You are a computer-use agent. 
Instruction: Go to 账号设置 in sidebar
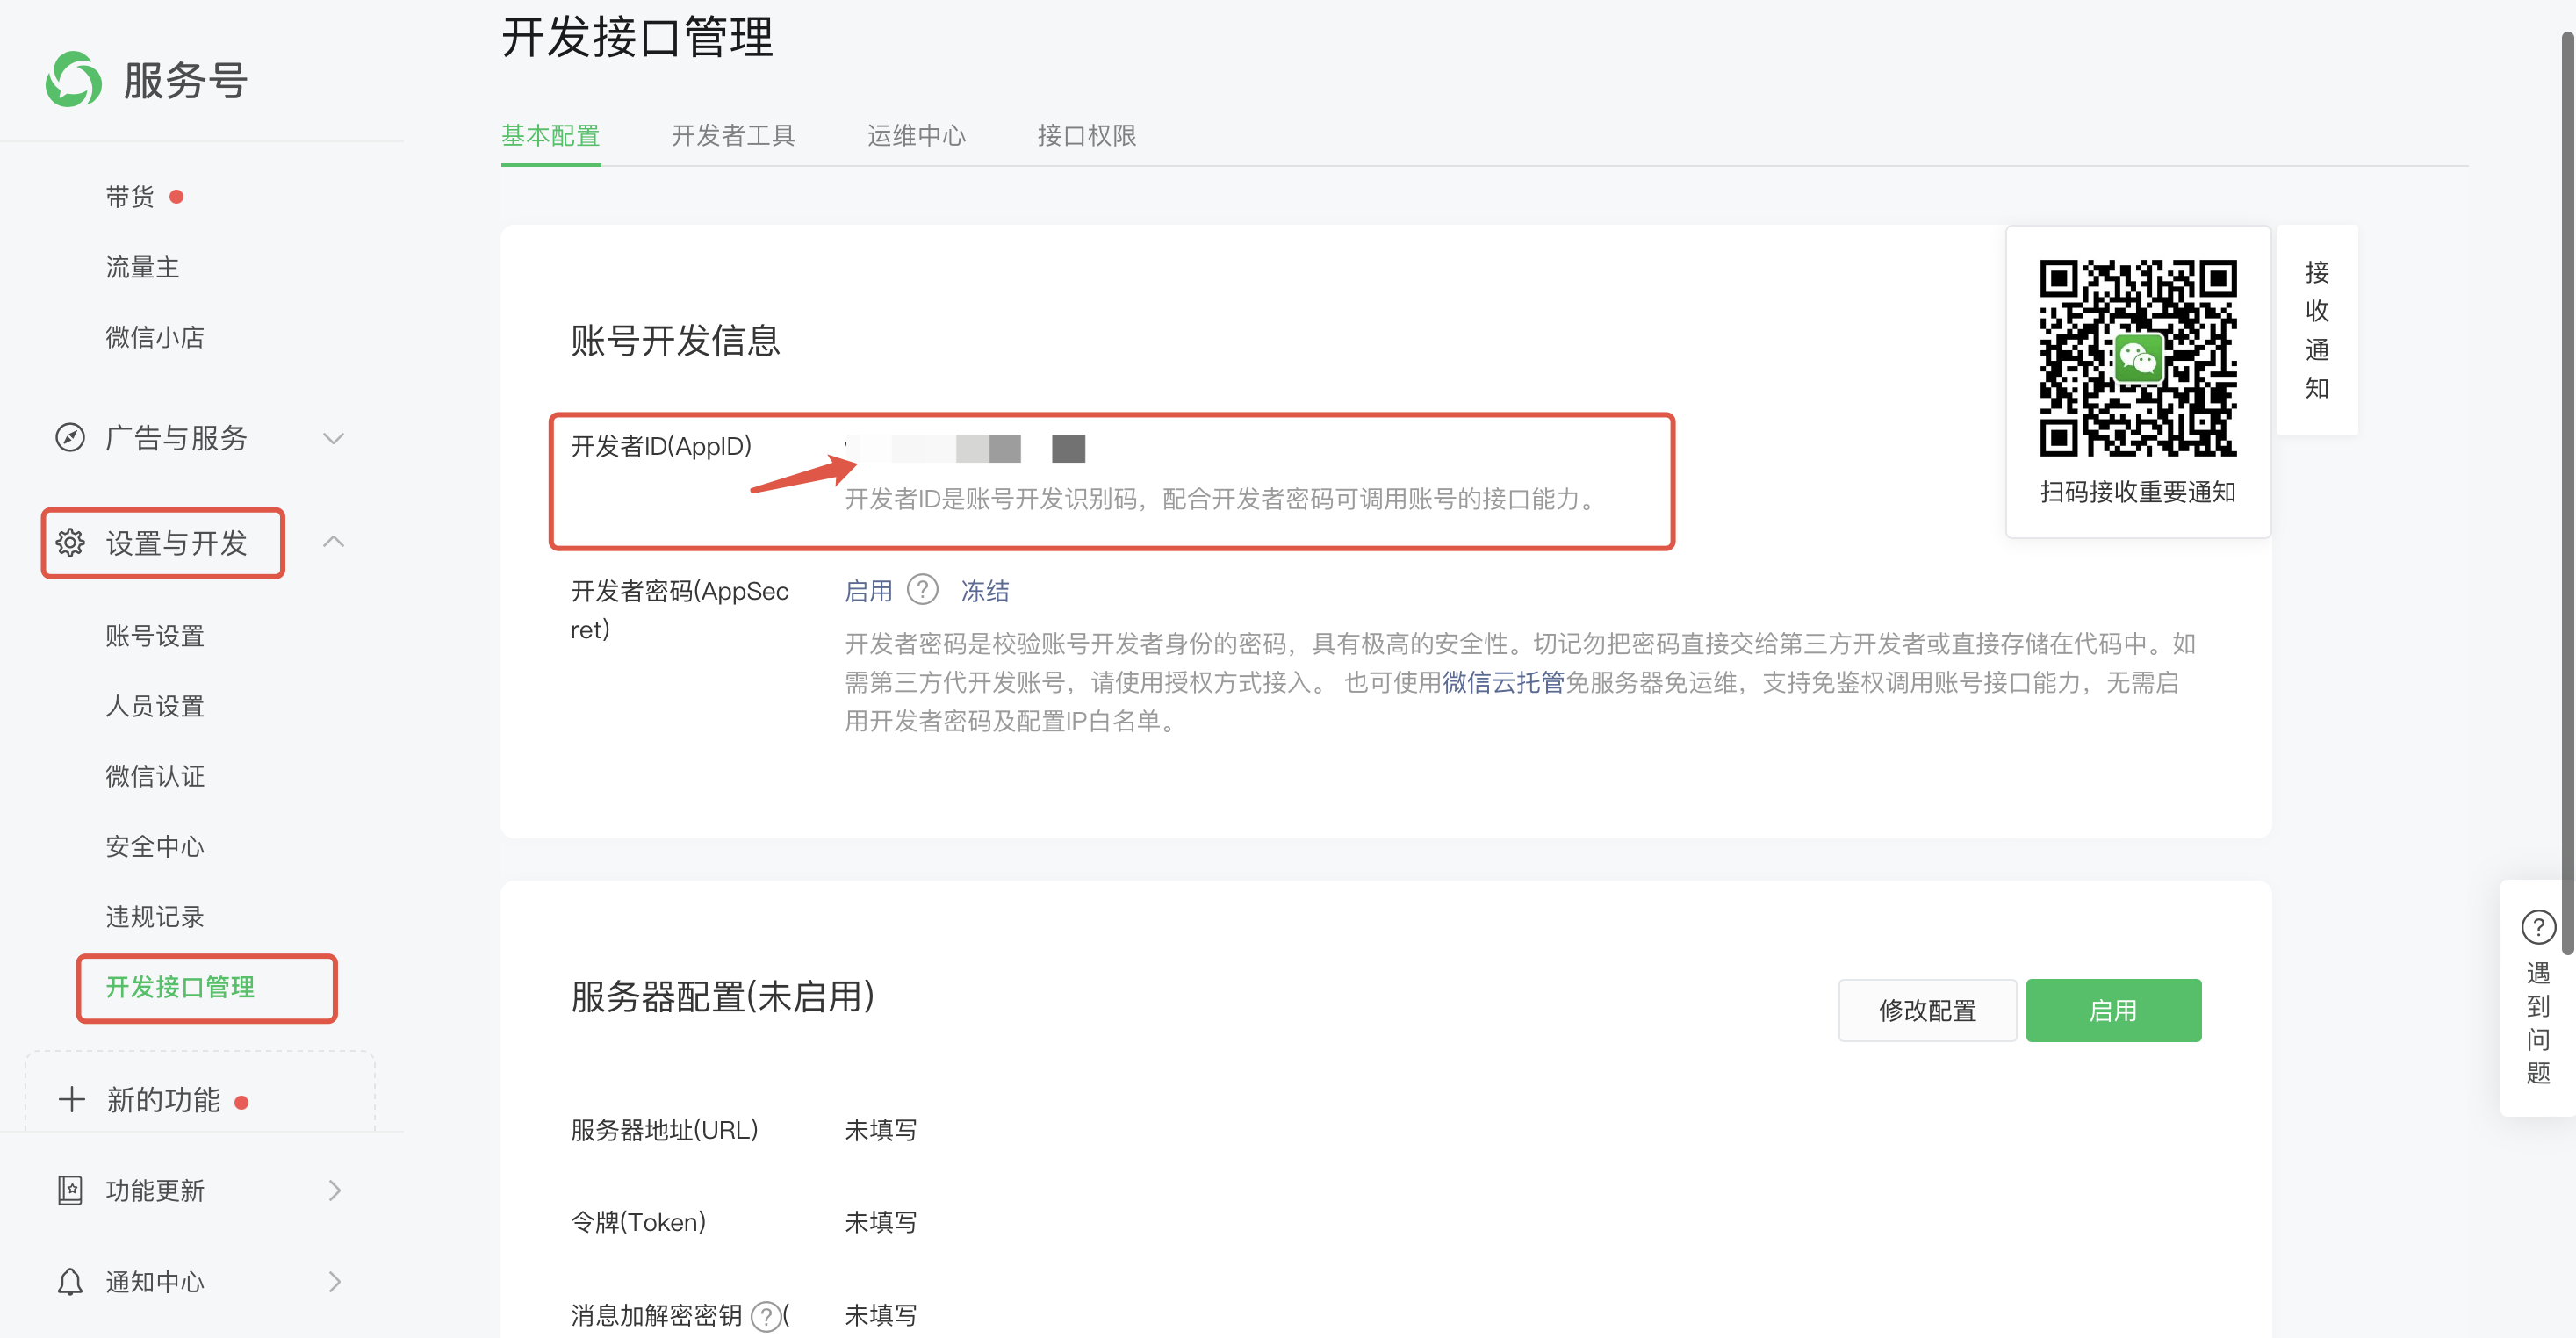pos(155,636)
